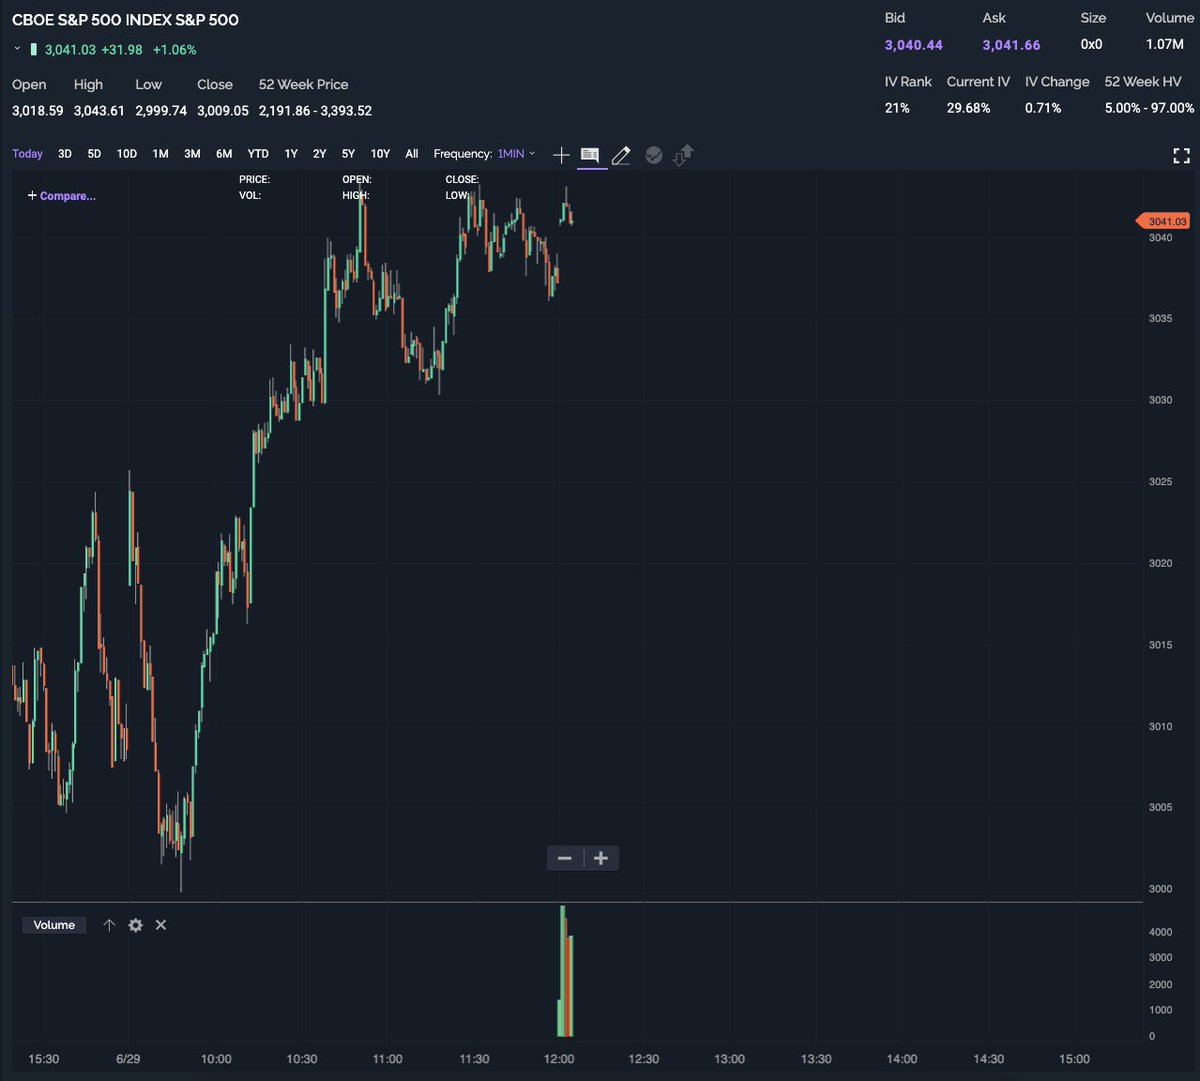Select the 10D time range

[x=126, y=154]
